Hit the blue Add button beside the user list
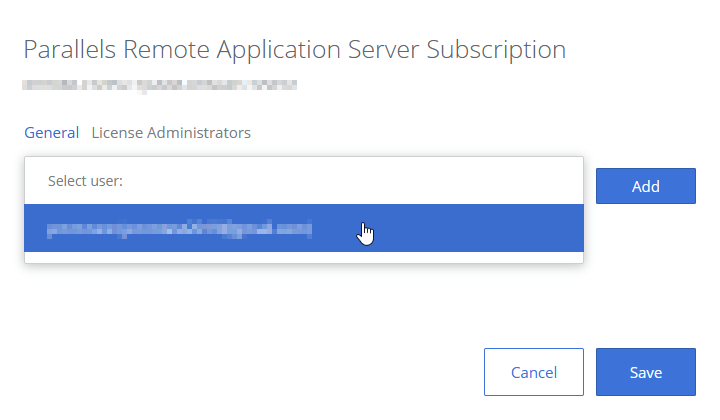This screenshot has height=420, width=720. point(645,186)
